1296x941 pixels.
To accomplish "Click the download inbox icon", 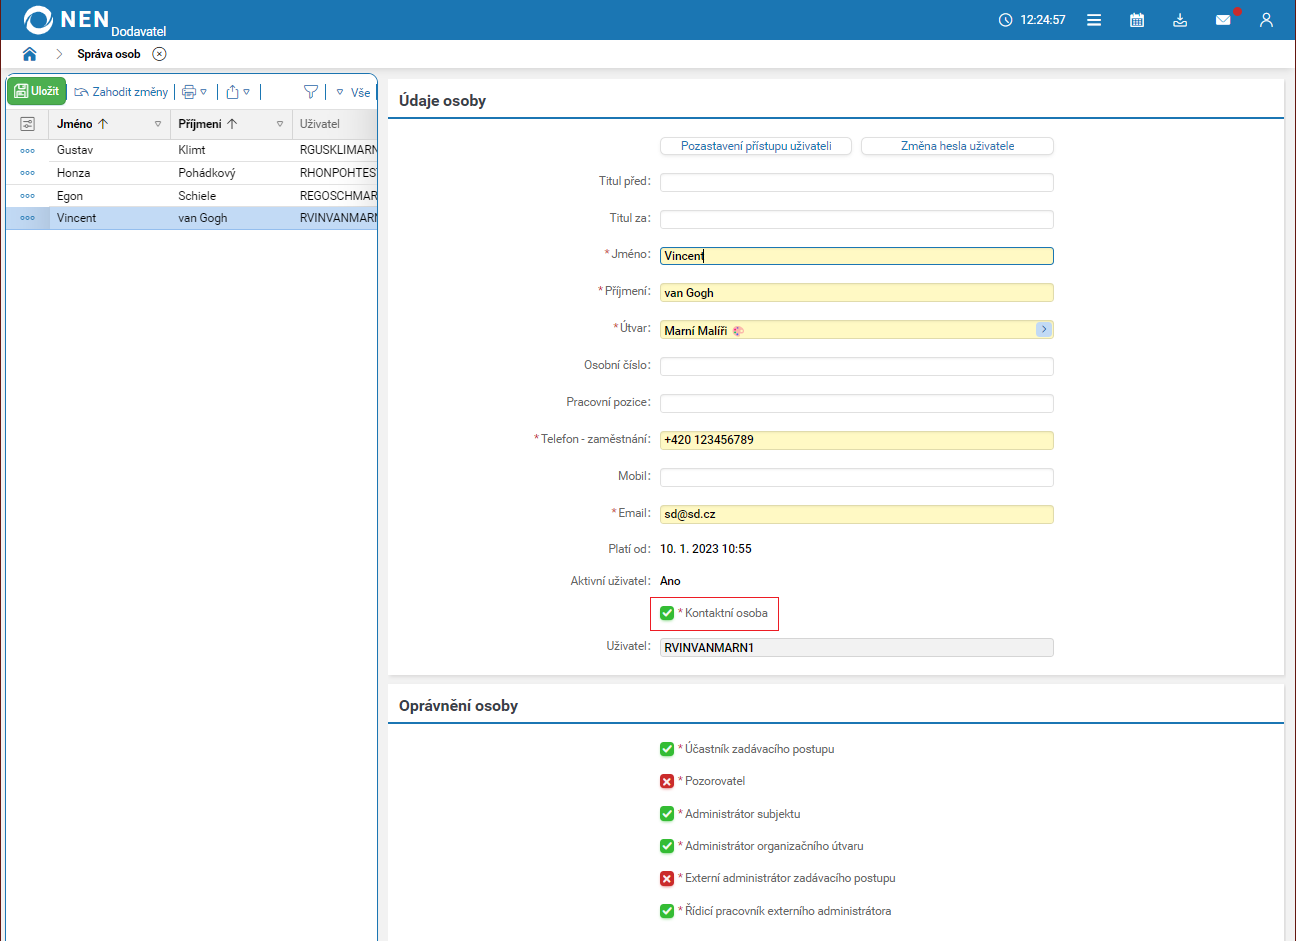I will point(1180,20).
